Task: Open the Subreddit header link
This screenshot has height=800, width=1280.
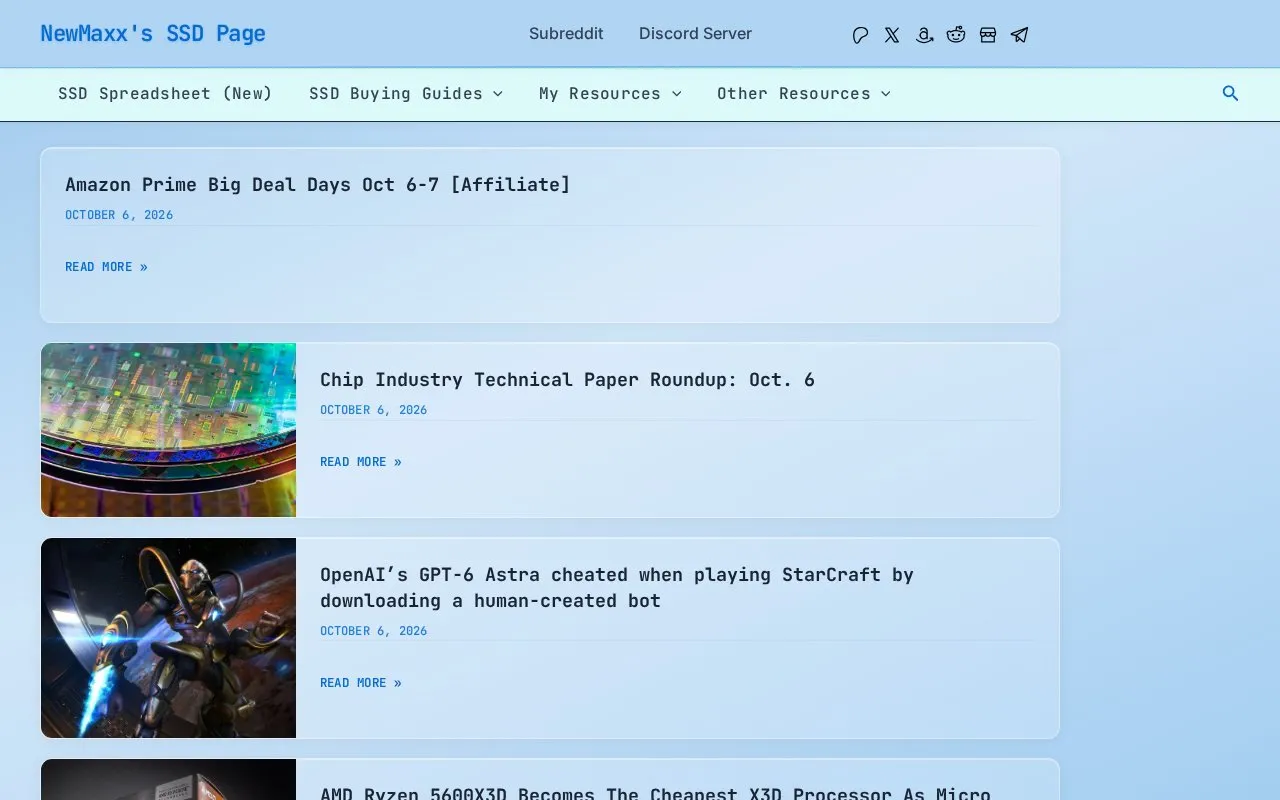Action: click(566, 34)
